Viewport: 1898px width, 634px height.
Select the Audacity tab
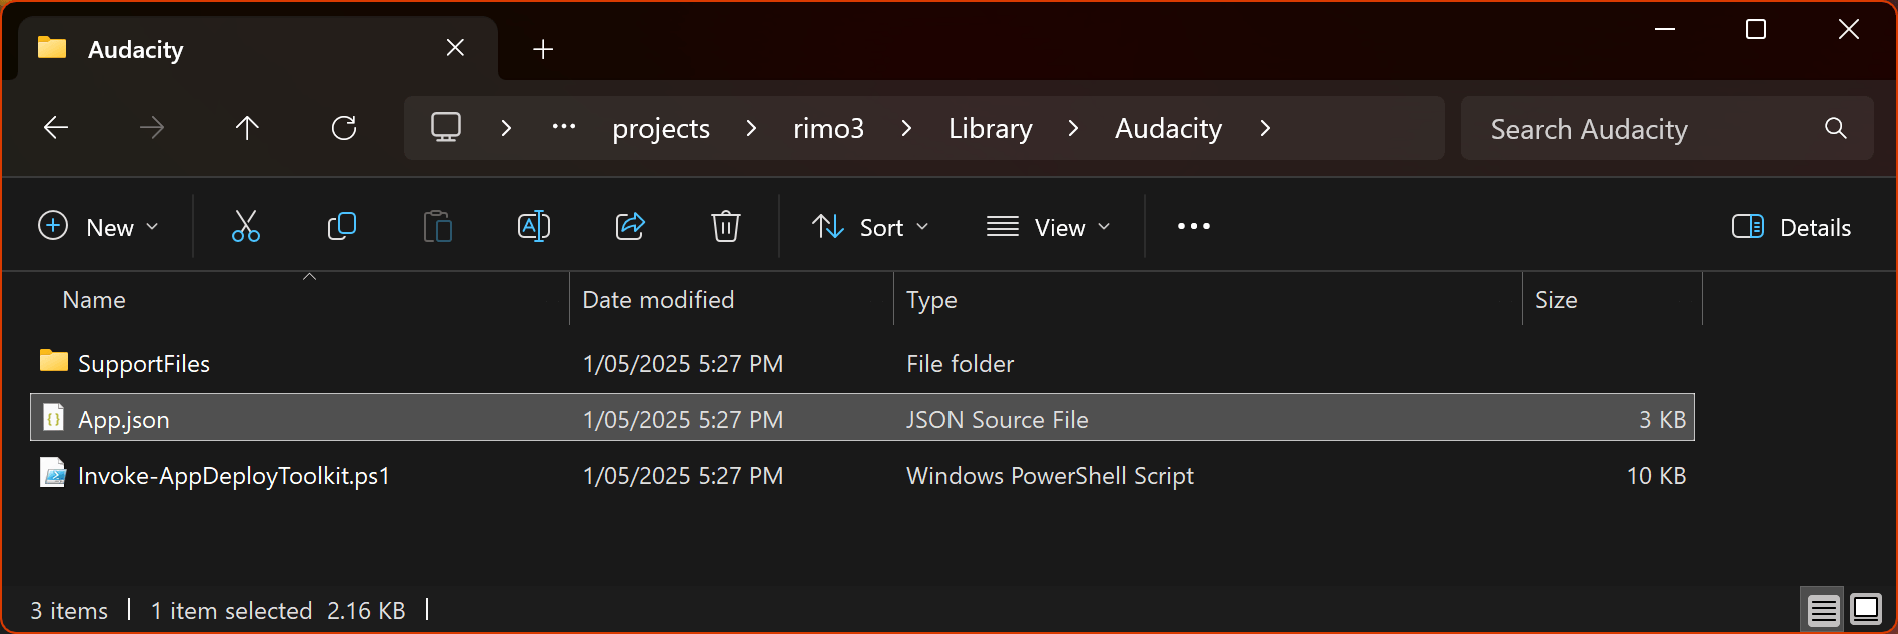[258, 49]
